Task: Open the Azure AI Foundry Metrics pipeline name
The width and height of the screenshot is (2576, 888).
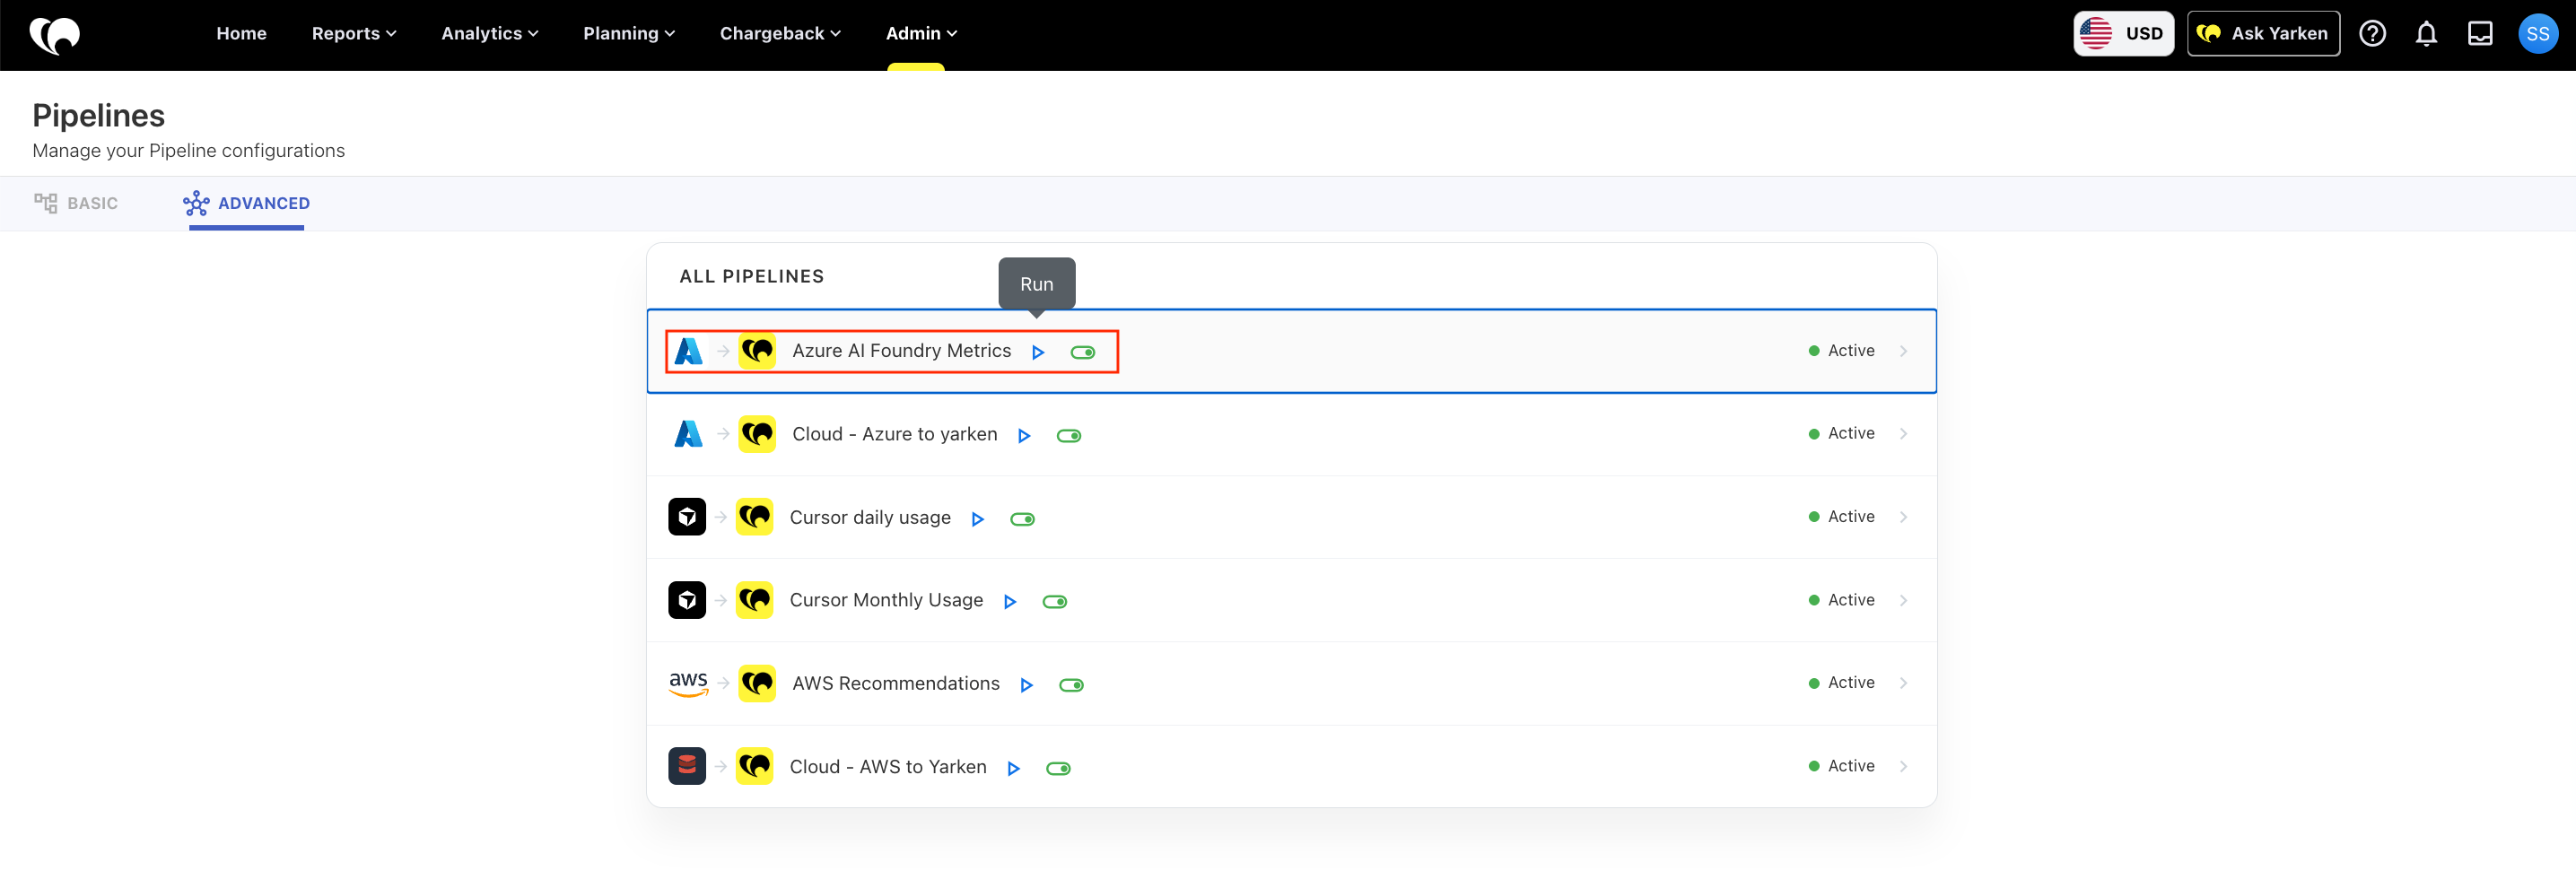Action: click(x=901, y=351)
